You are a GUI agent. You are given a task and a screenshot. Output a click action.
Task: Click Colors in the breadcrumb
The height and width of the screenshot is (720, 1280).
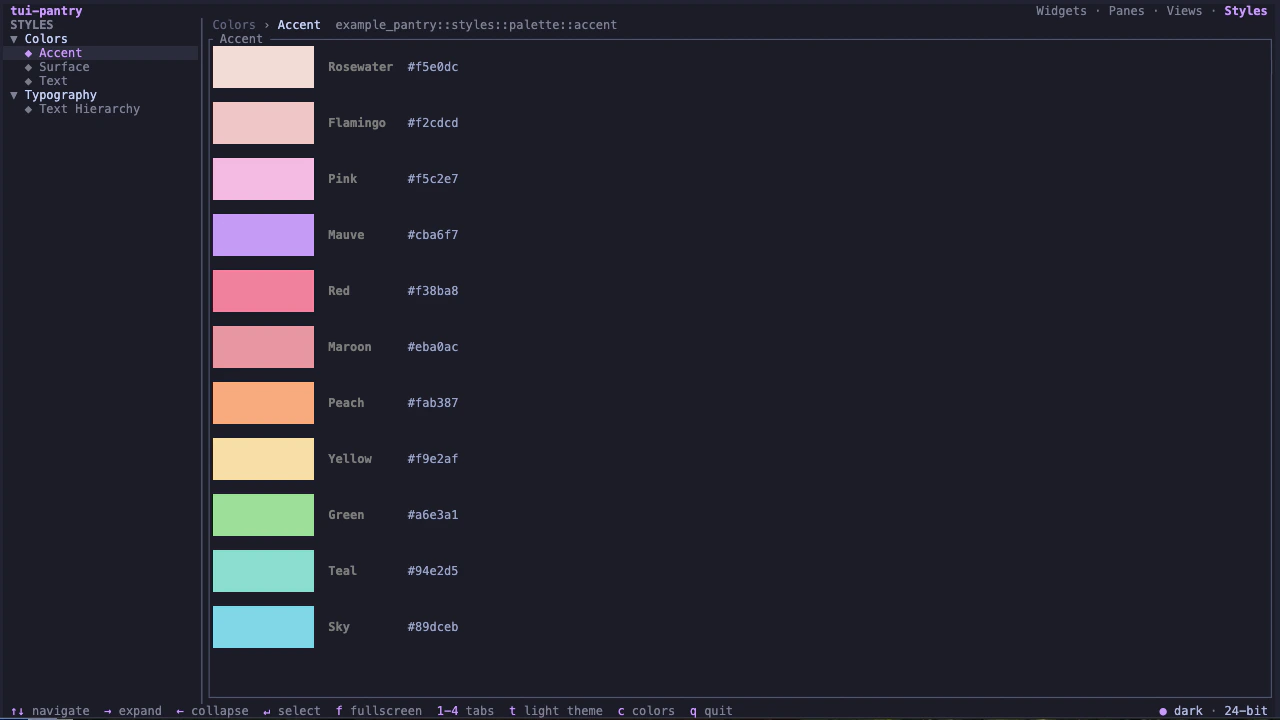pos(234,25)
